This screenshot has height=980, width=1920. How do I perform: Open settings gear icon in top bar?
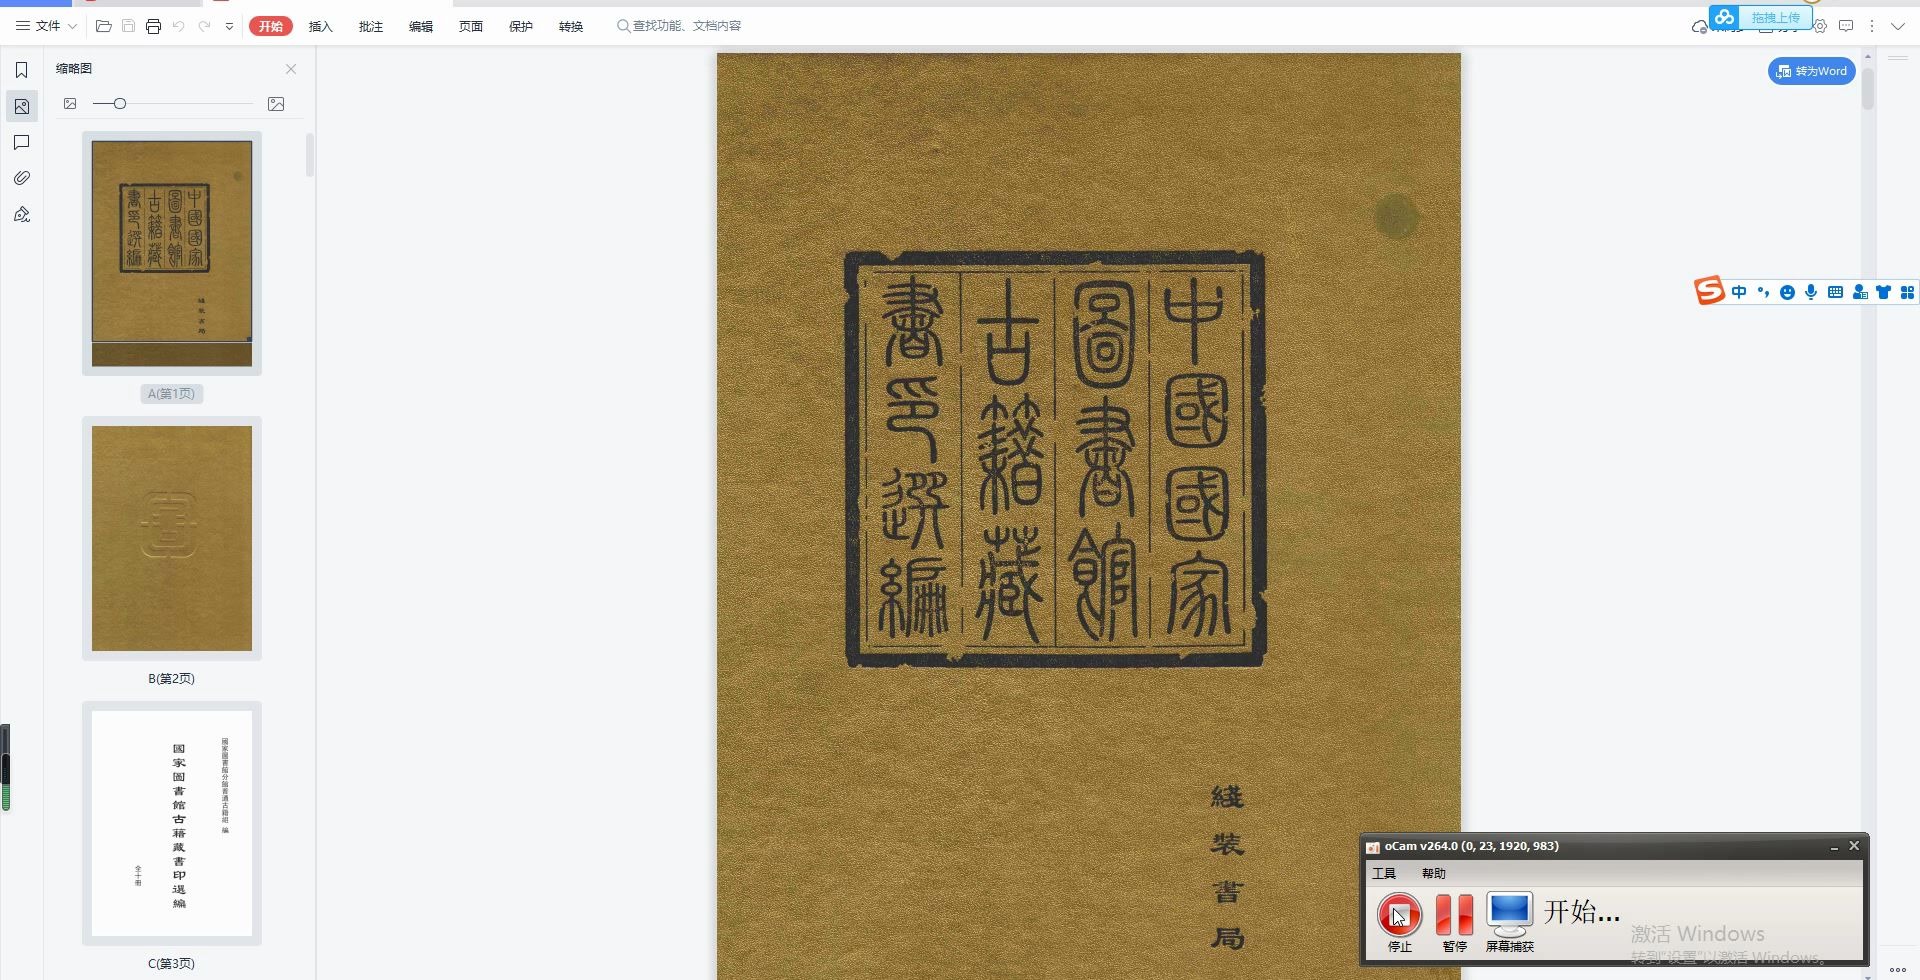(x=1821, y=27)
